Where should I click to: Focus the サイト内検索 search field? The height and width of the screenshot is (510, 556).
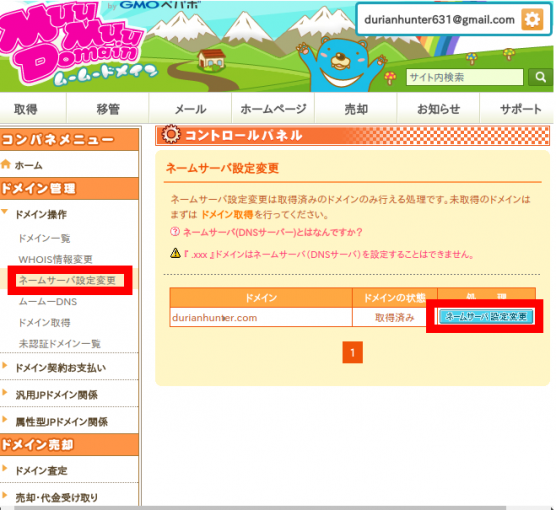(x=465, y=77)
